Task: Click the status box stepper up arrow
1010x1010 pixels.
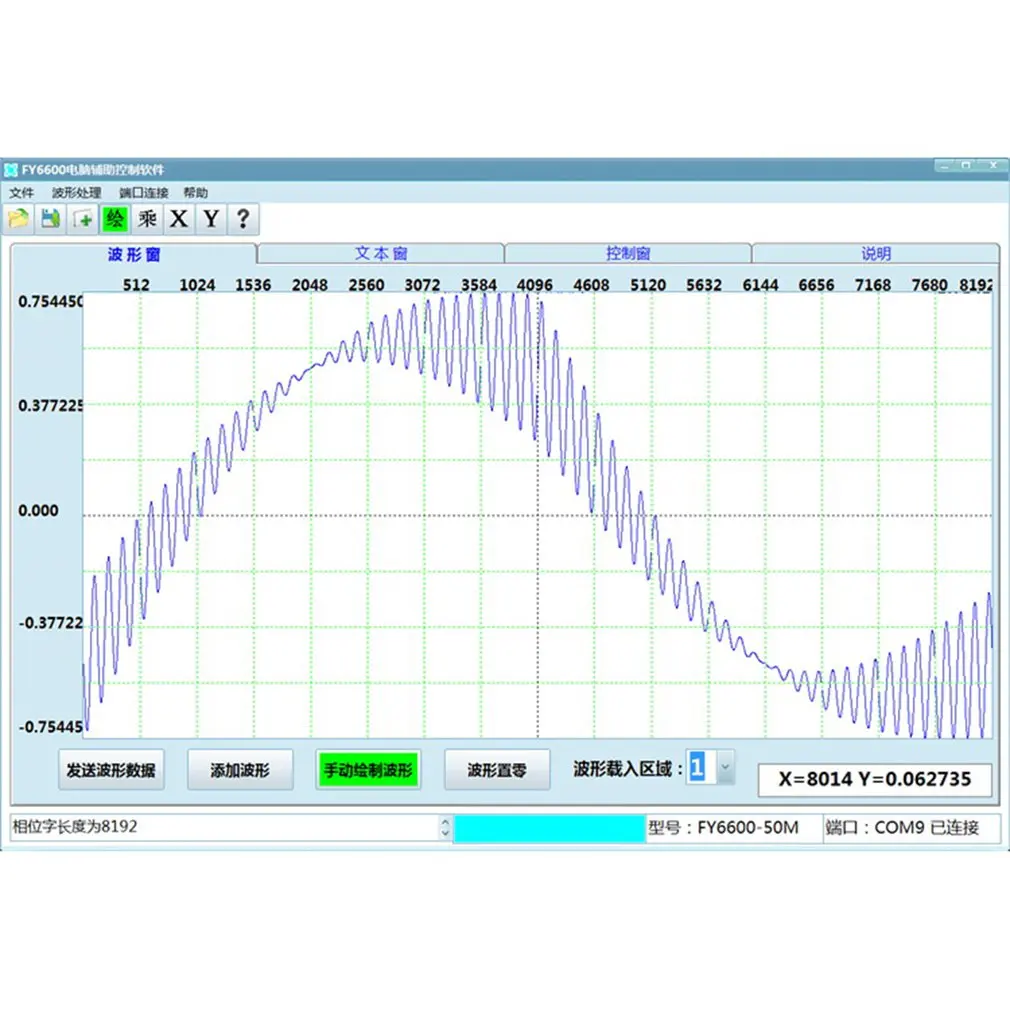Action: (446, 822)
